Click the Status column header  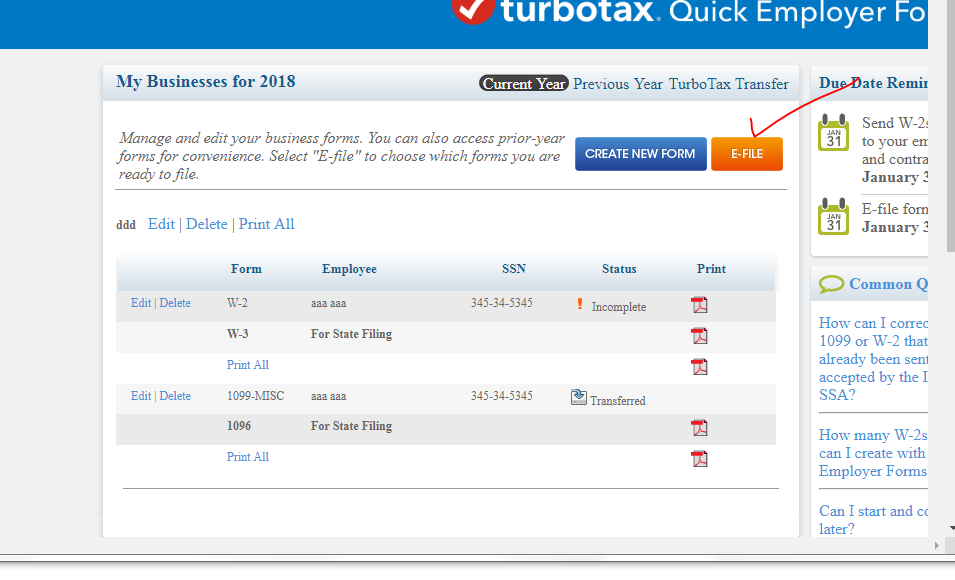pos(619,269)
